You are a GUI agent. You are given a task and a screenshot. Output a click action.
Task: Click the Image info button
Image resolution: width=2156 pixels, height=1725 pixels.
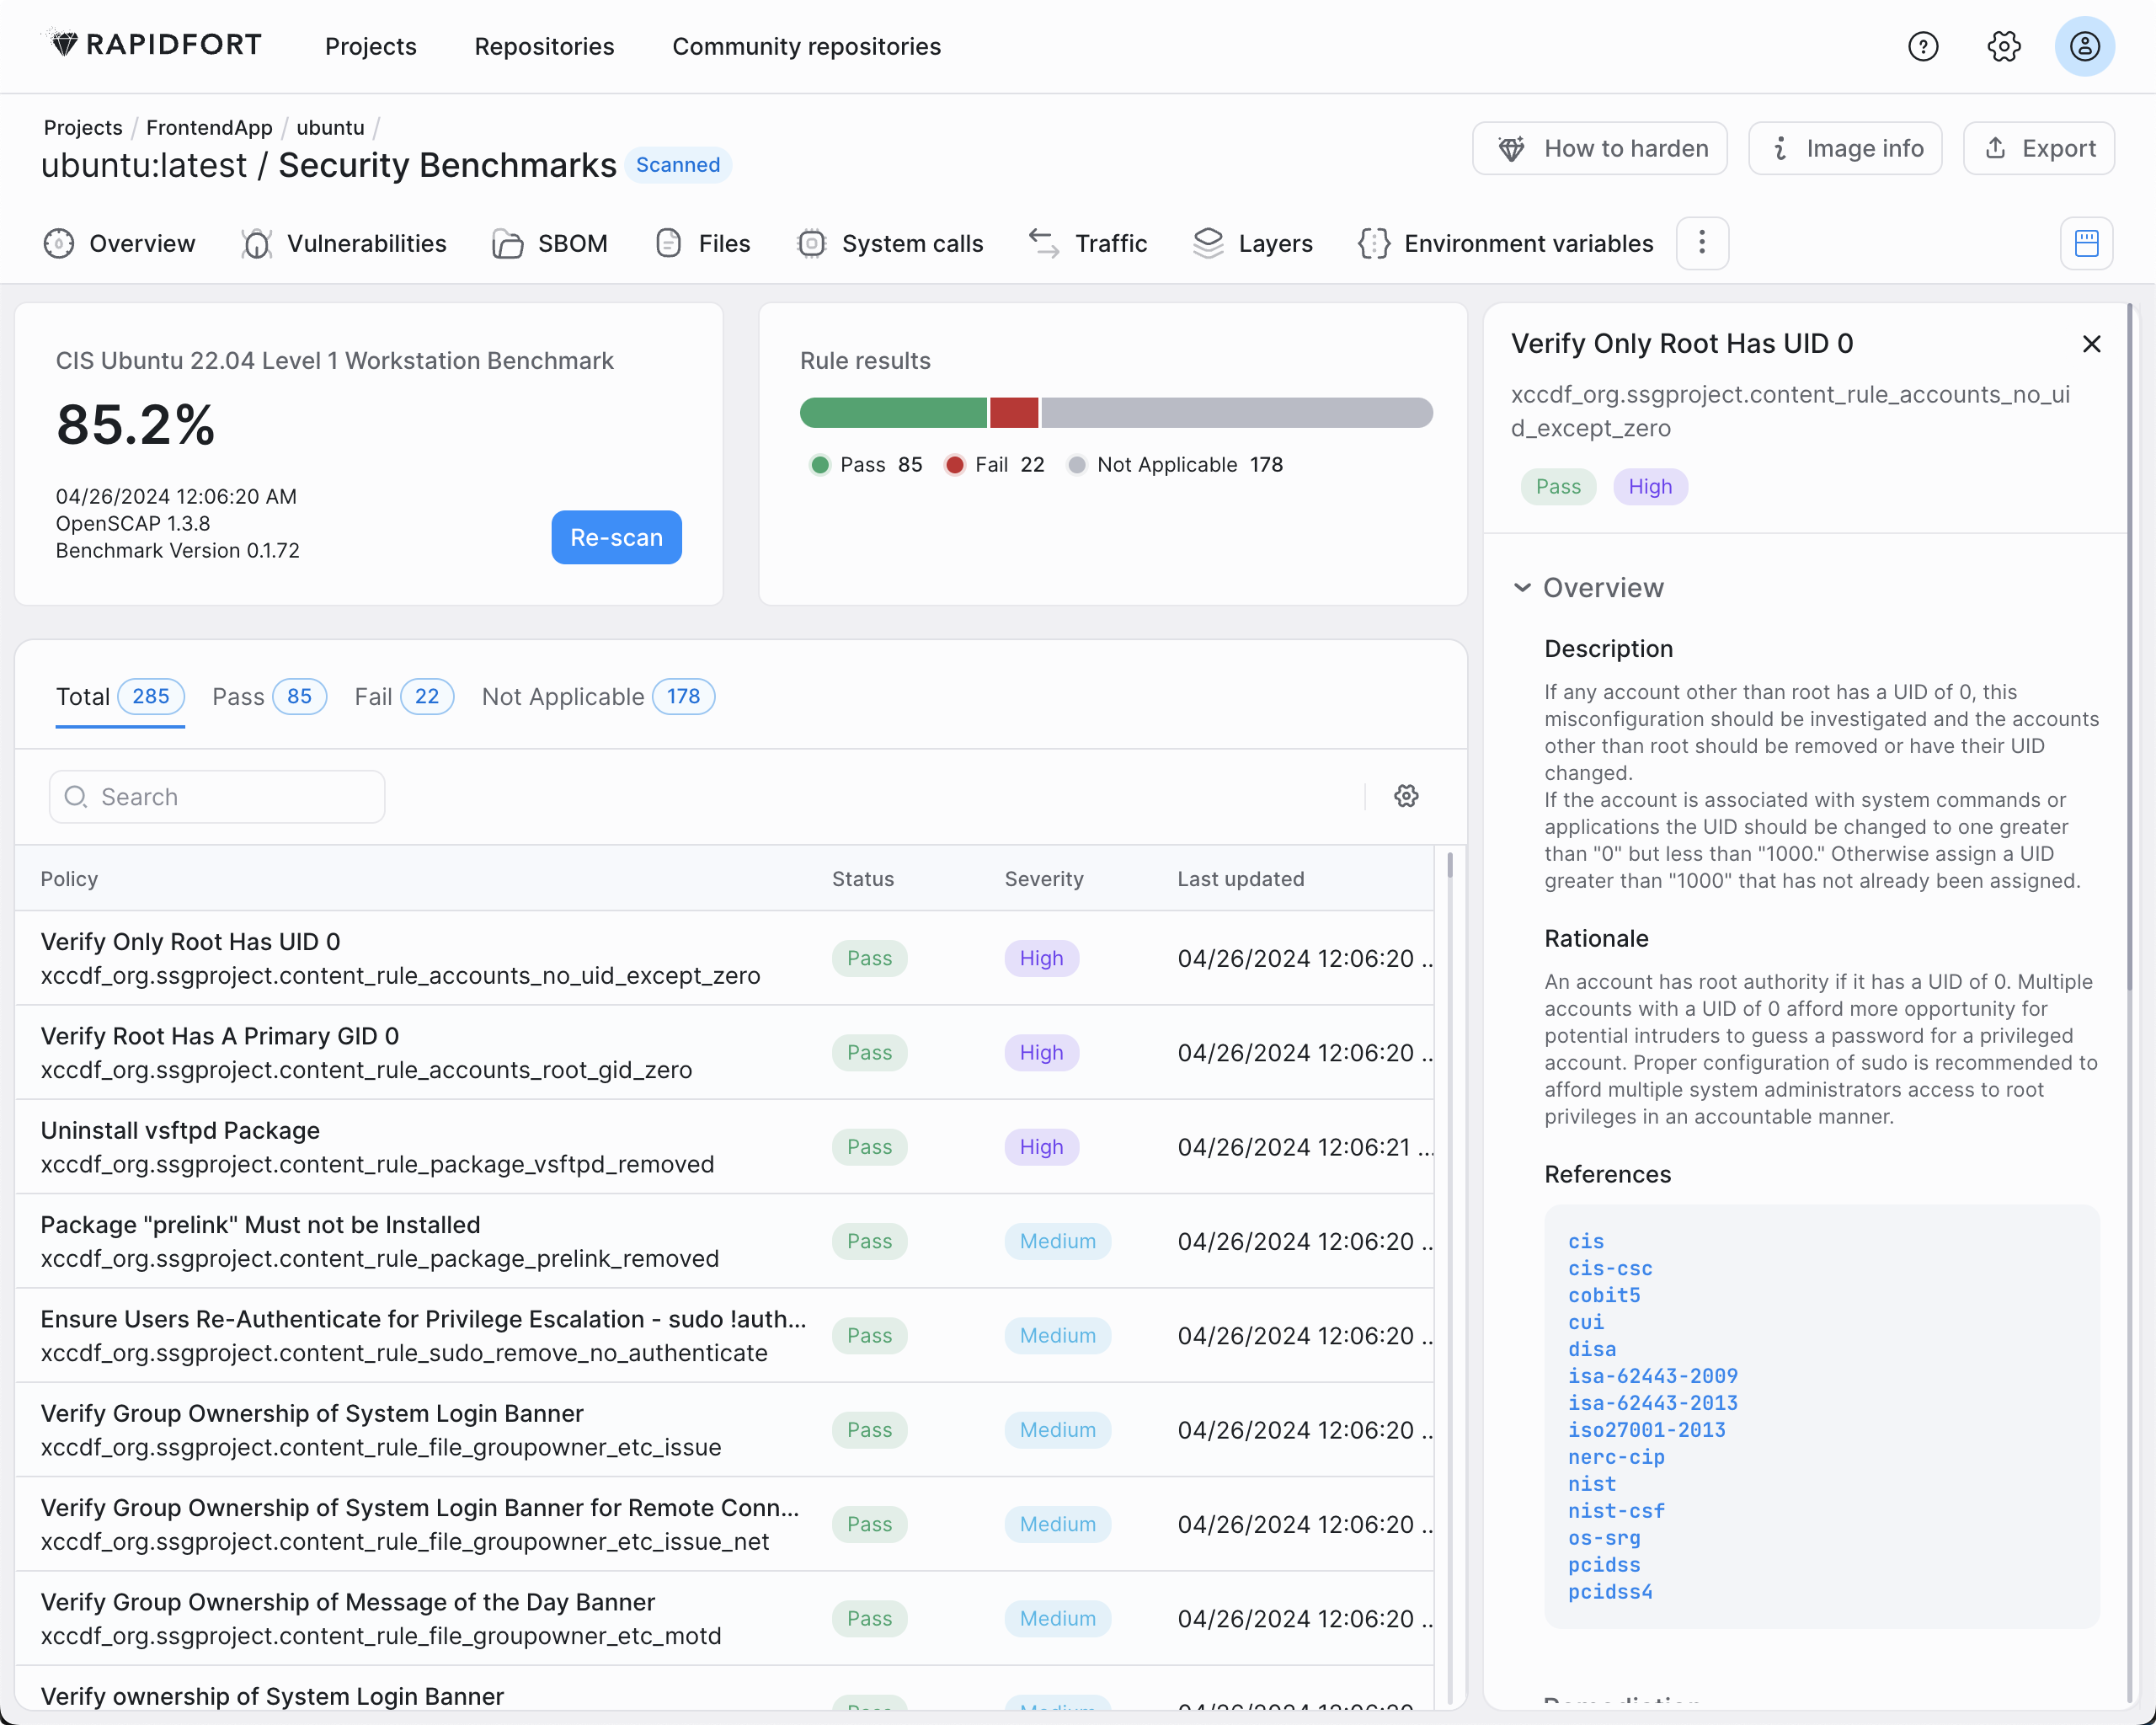click(1845, 148)
